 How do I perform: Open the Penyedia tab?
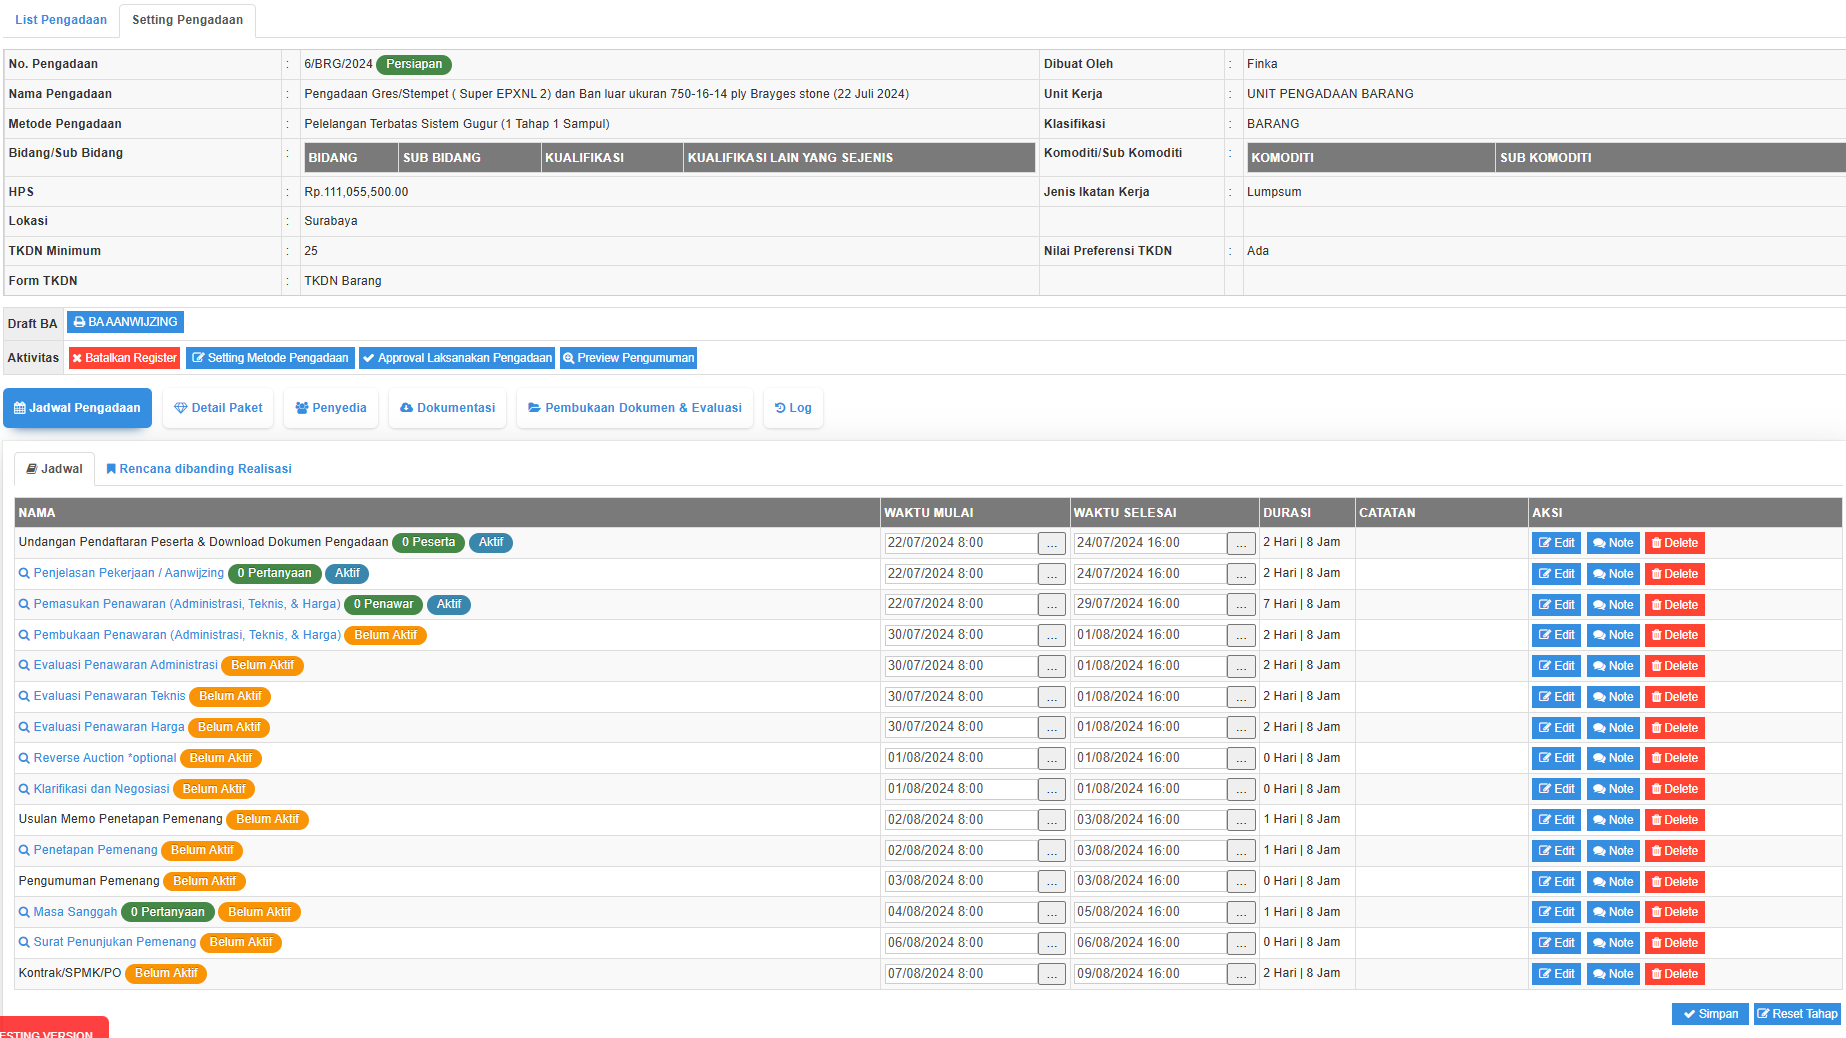331,408
